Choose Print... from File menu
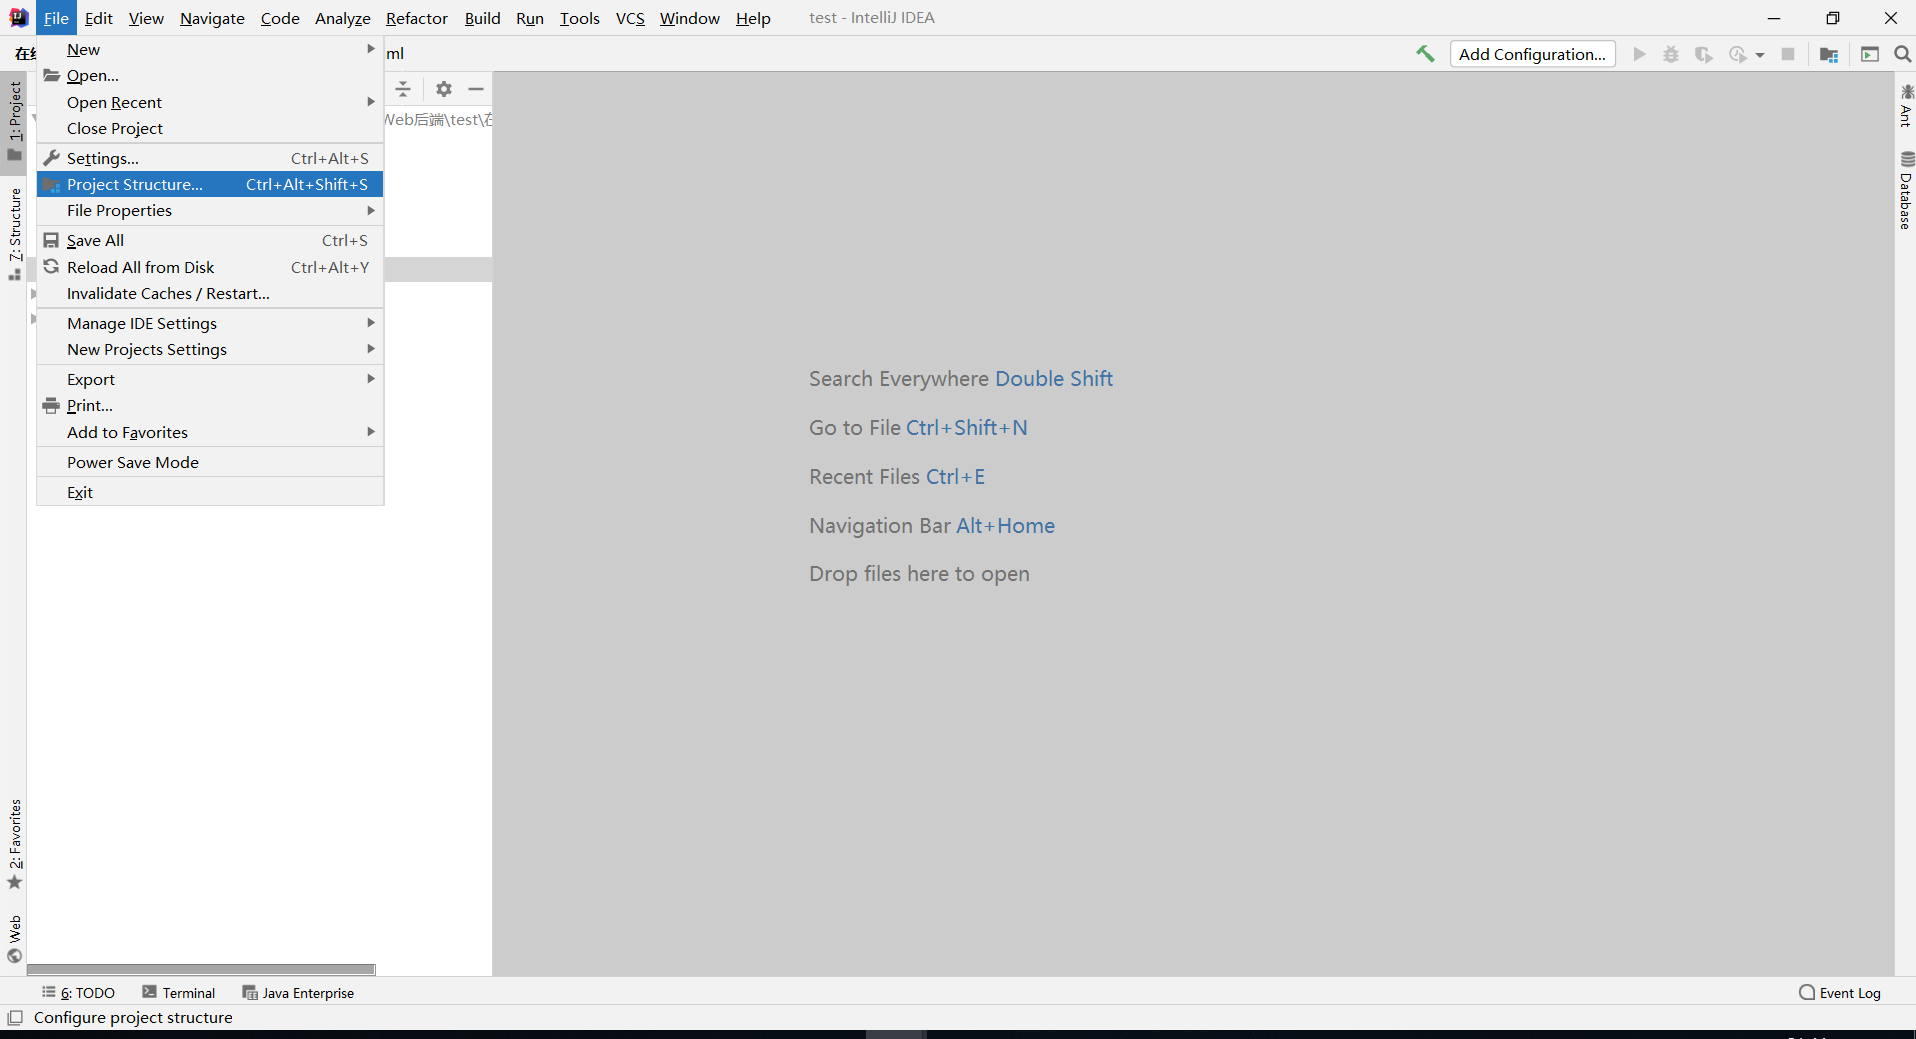The height and width of the screenshot is (1039, 1916). click(x=210, y=406)
